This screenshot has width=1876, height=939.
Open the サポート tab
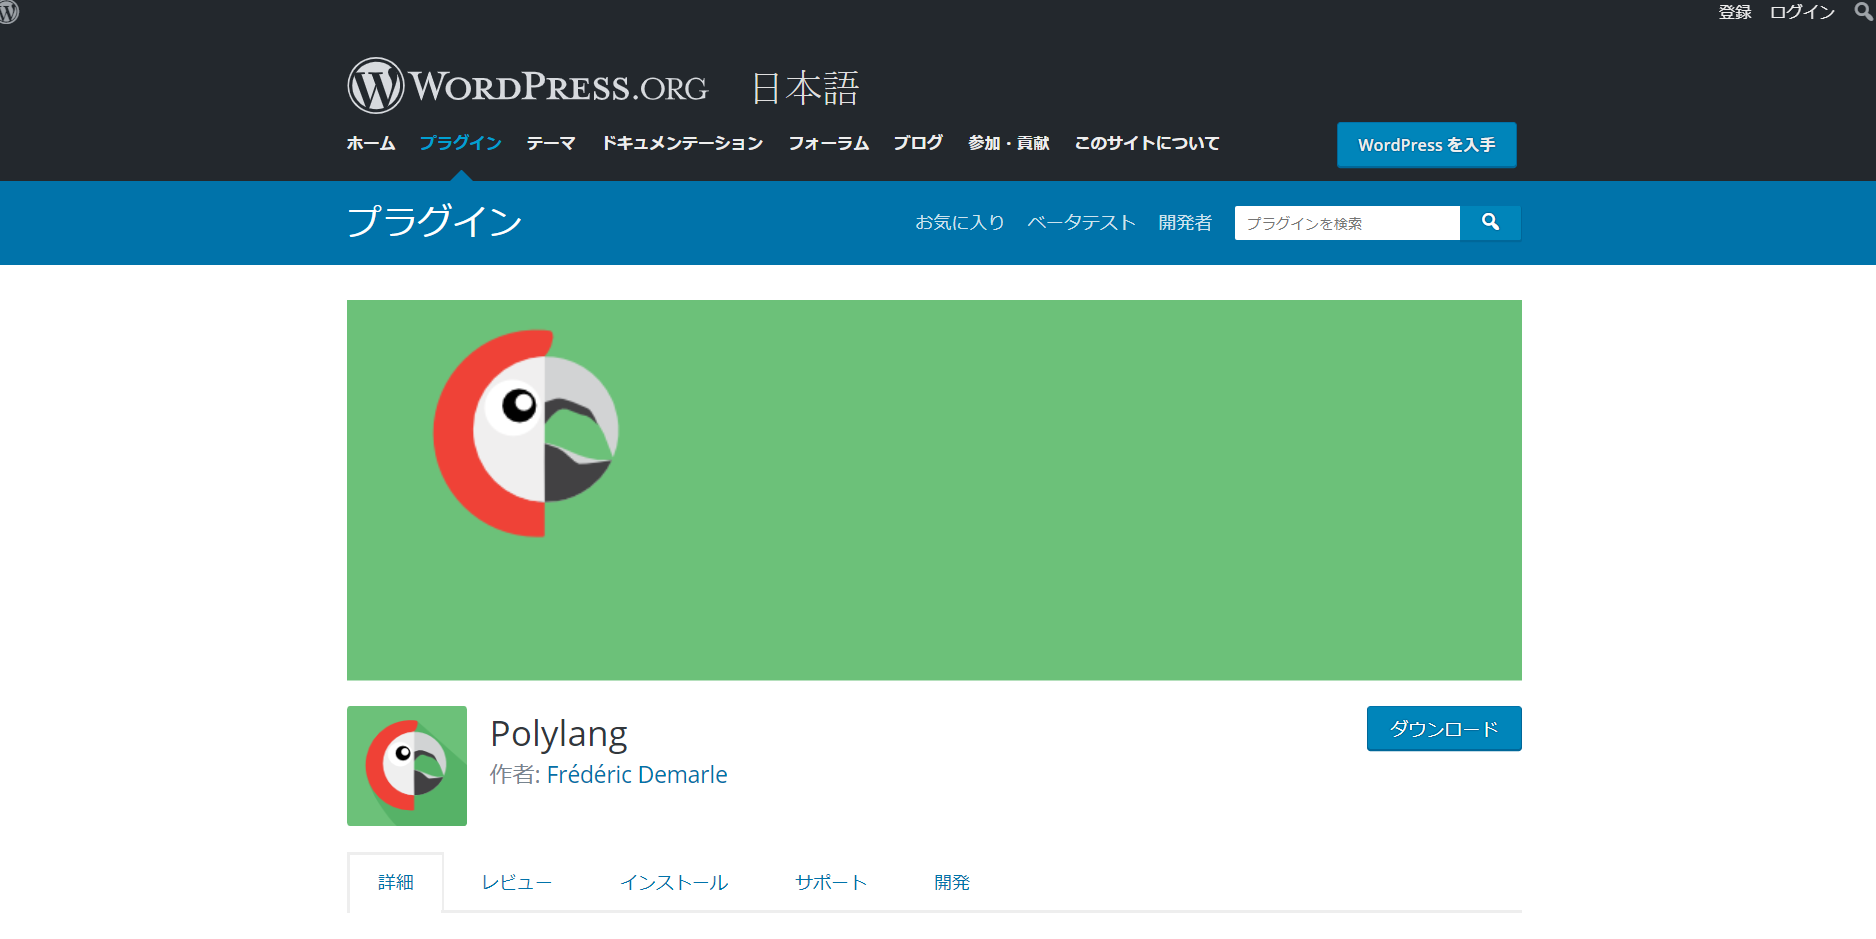coord(830,883)
